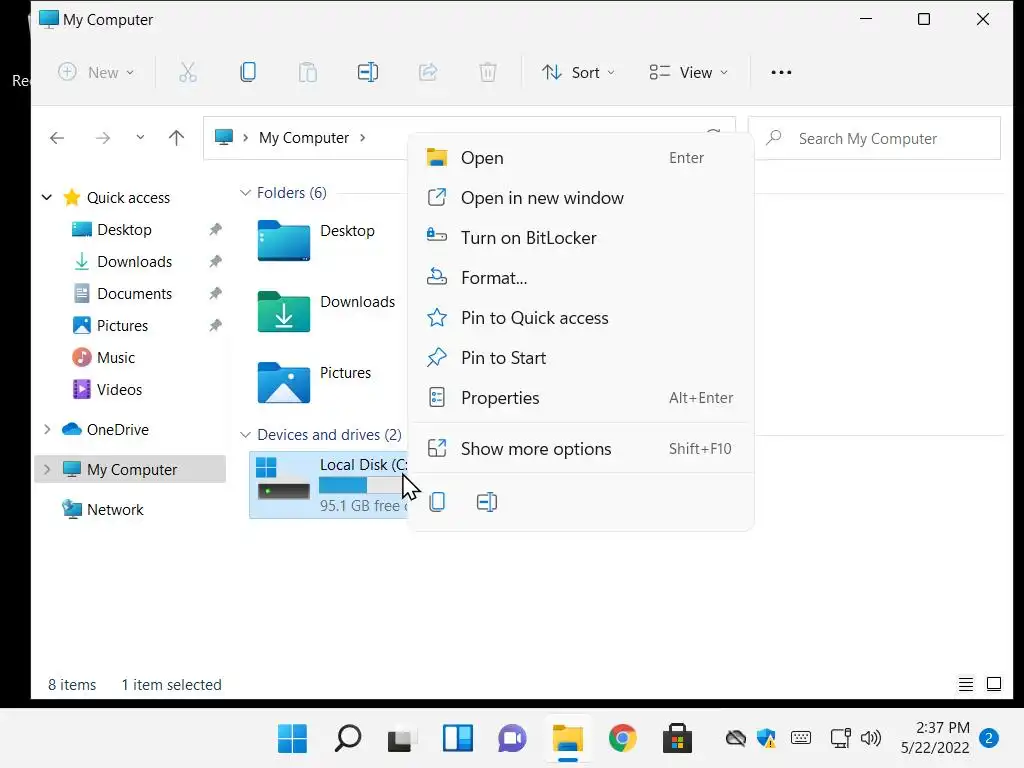This screenshot has width=1024, height=768.
Task: Open Microsoft Store from taskbar
Action: [x=677, y=739]
